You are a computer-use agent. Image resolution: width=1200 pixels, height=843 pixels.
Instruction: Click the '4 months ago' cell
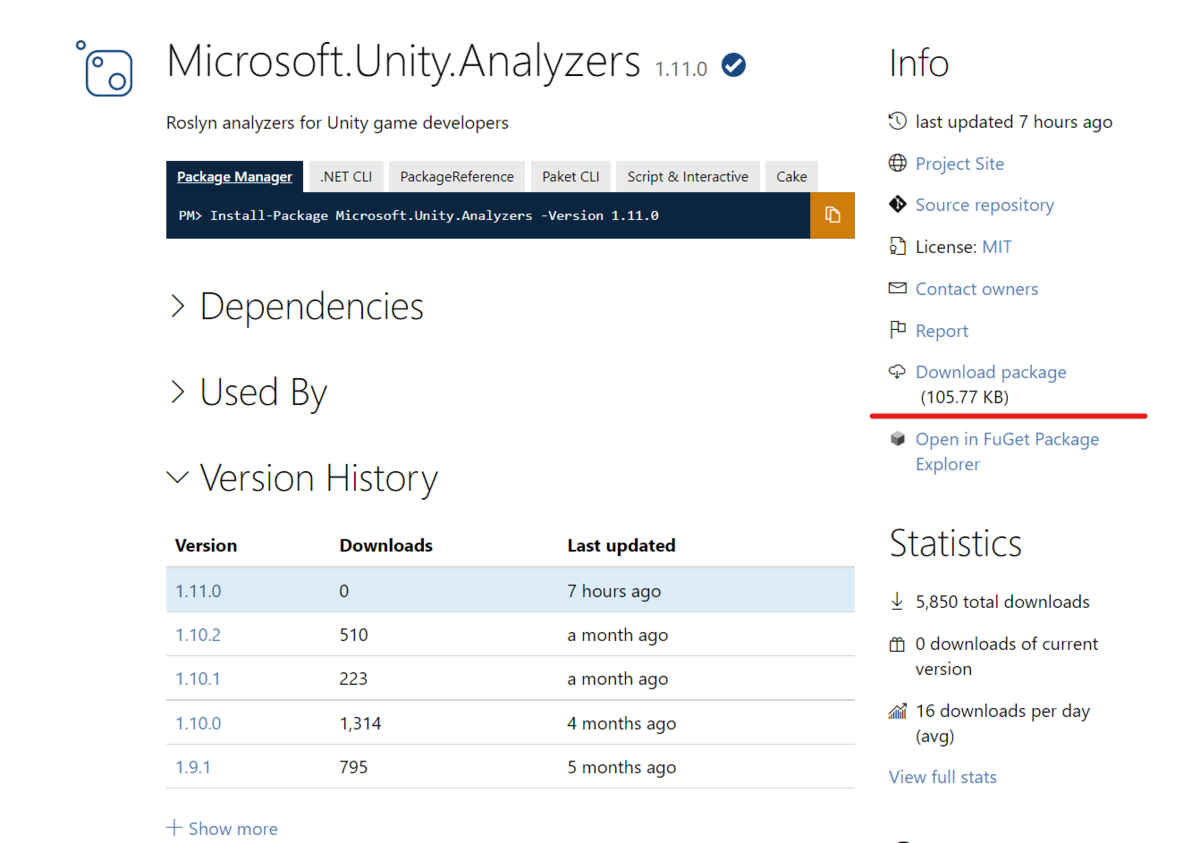[x=621, y=723]
